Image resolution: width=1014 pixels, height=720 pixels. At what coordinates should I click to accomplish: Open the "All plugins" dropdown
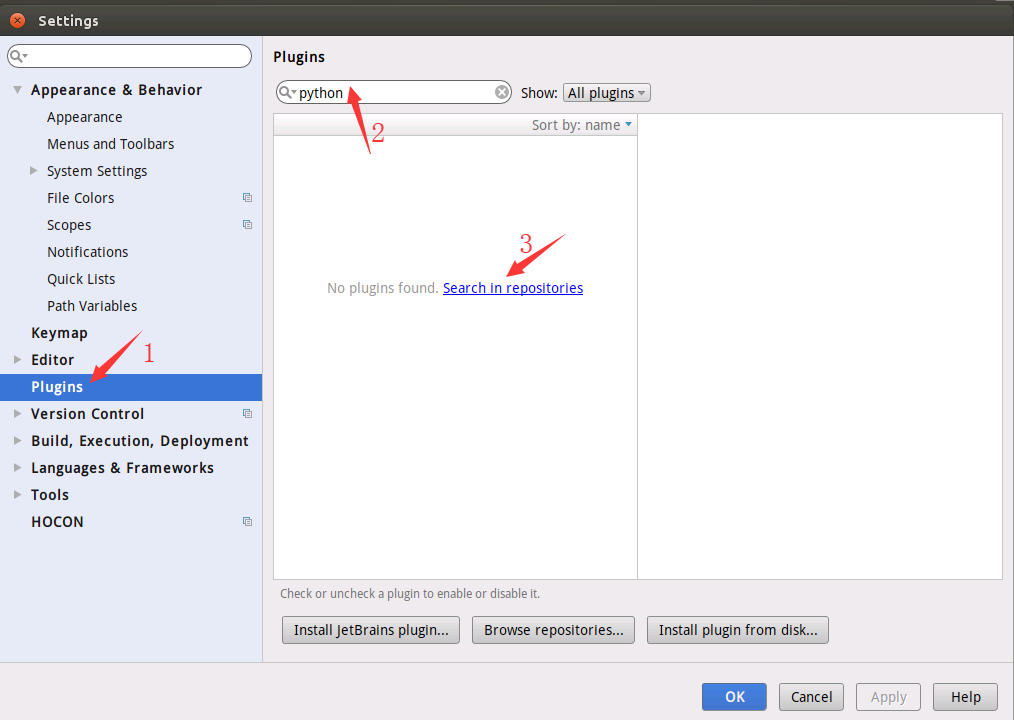pos(606,92)
